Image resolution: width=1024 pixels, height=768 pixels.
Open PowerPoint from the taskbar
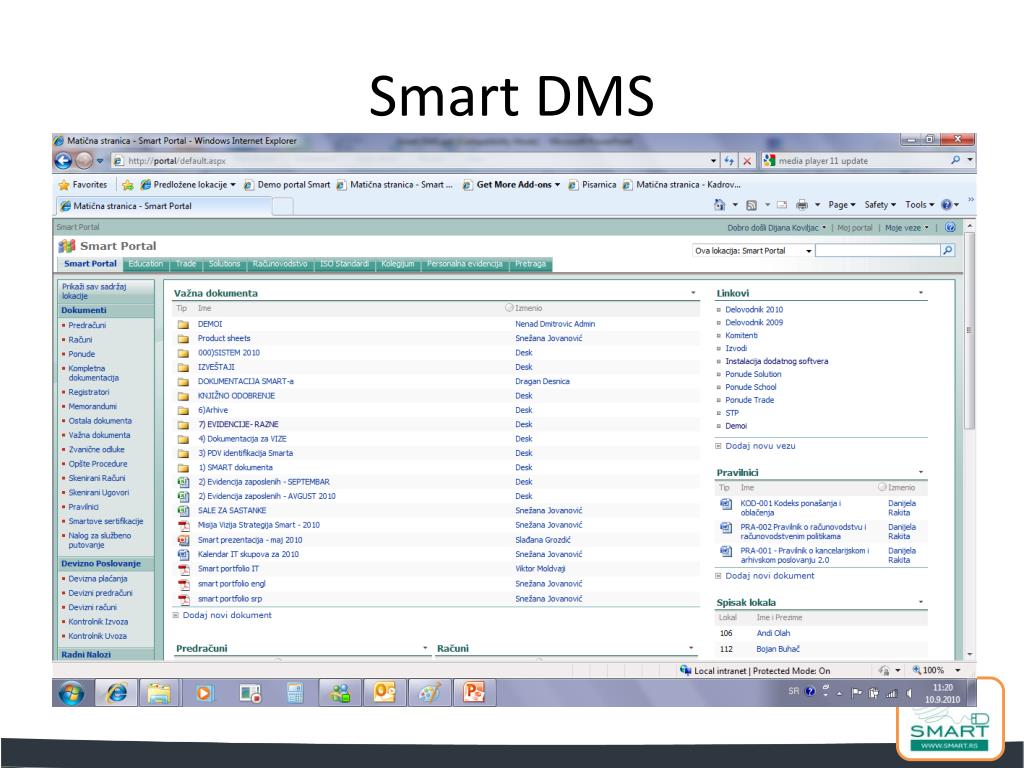click(473, 693)
